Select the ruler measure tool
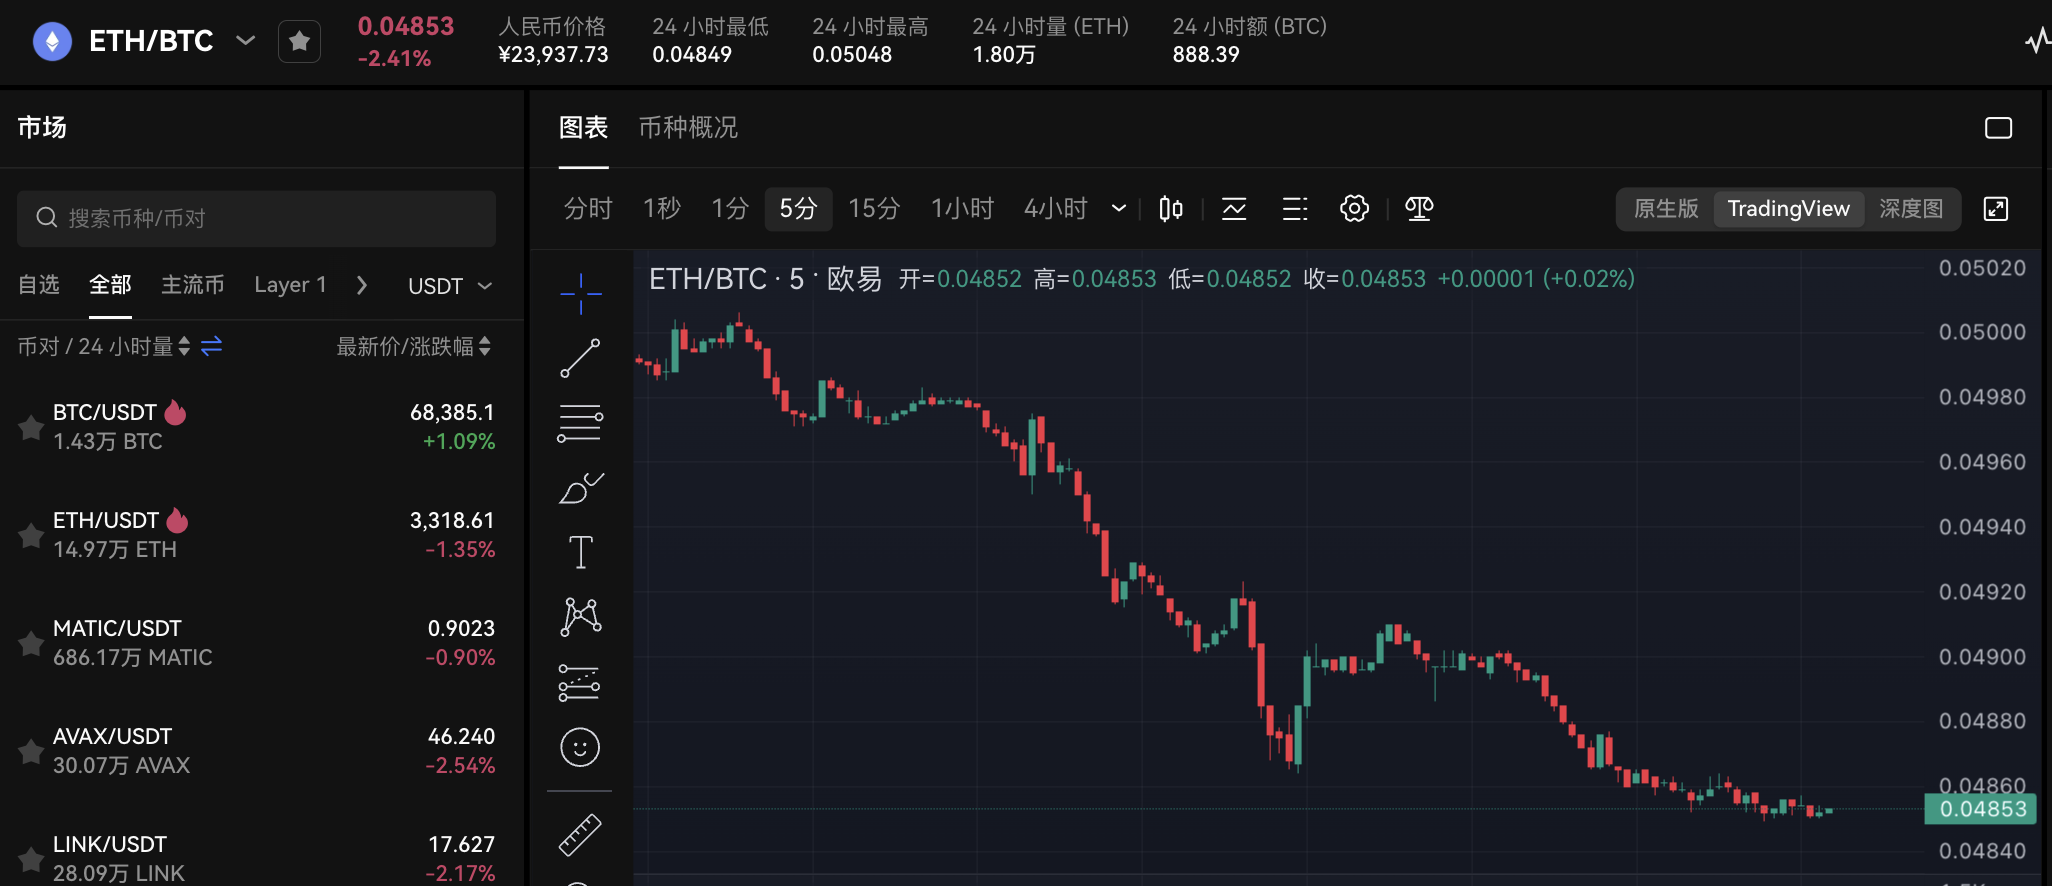Image resolution: width=2052 pixels, height=886 pixels. 580,835
